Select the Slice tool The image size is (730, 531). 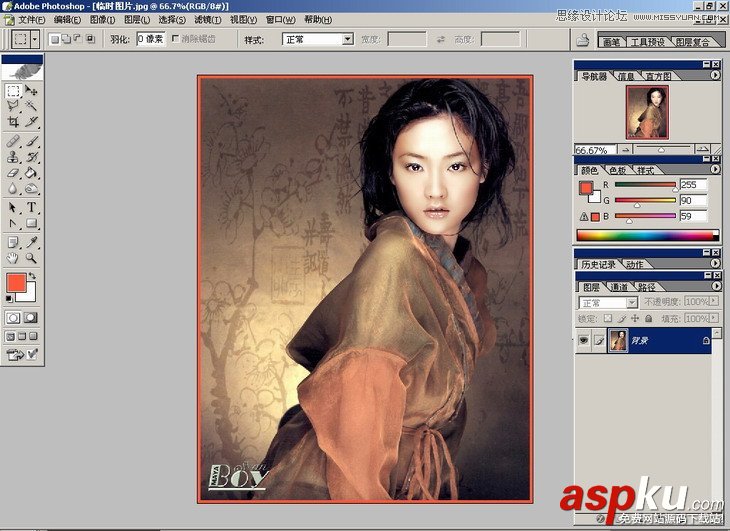point(31,122)
